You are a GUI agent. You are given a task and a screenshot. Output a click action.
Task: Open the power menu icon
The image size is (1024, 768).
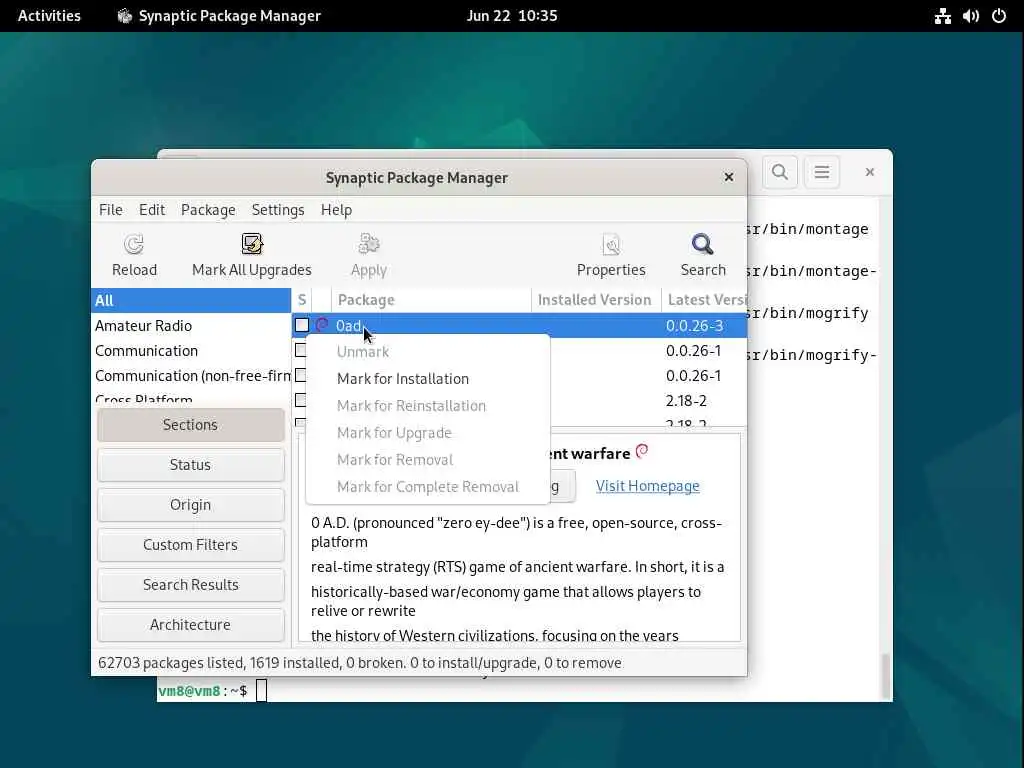pyautogui.click(x=999, y=16)
